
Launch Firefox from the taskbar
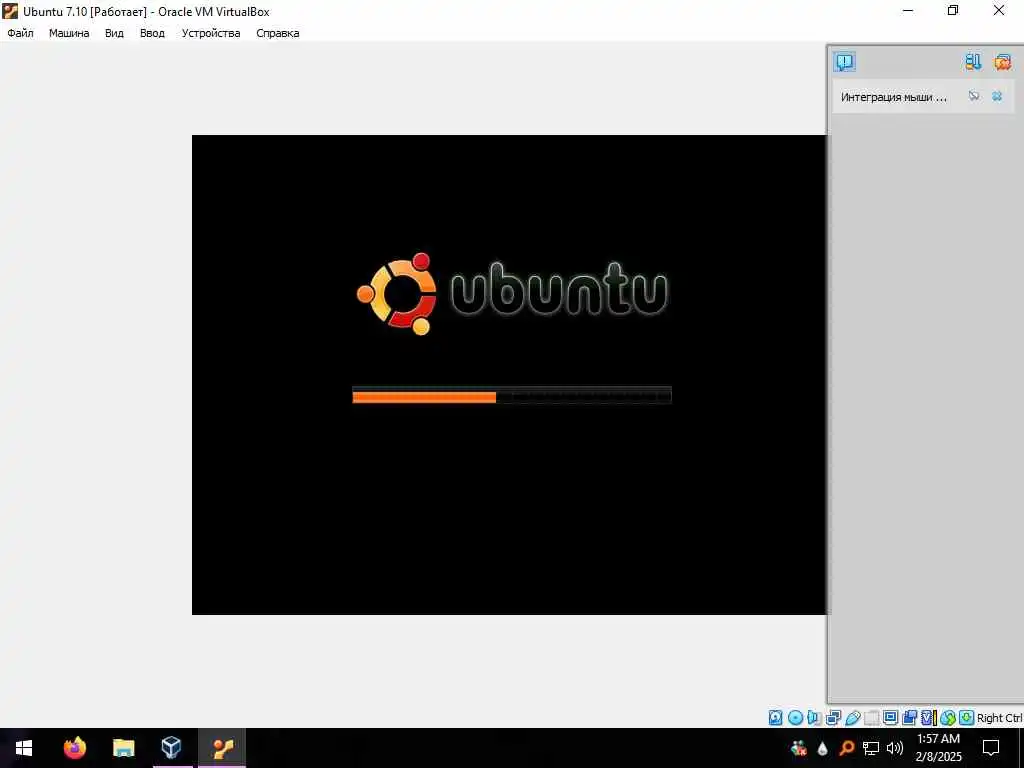[x=74, y=748]
